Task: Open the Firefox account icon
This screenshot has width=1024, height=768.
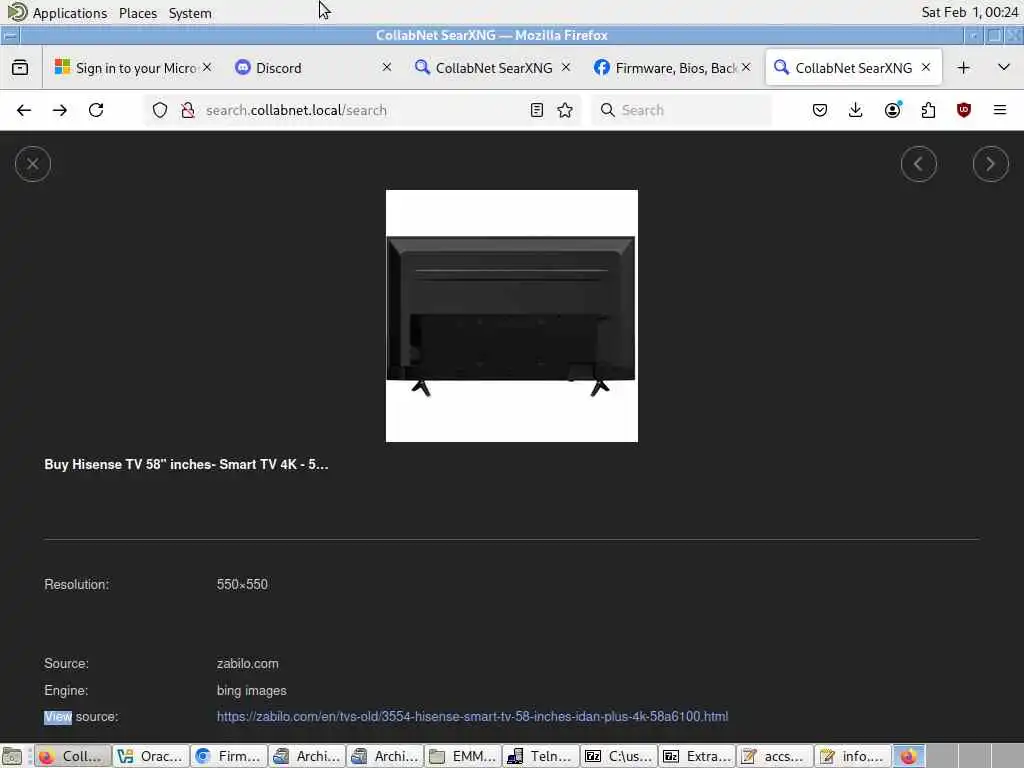Action: (893, 110)
